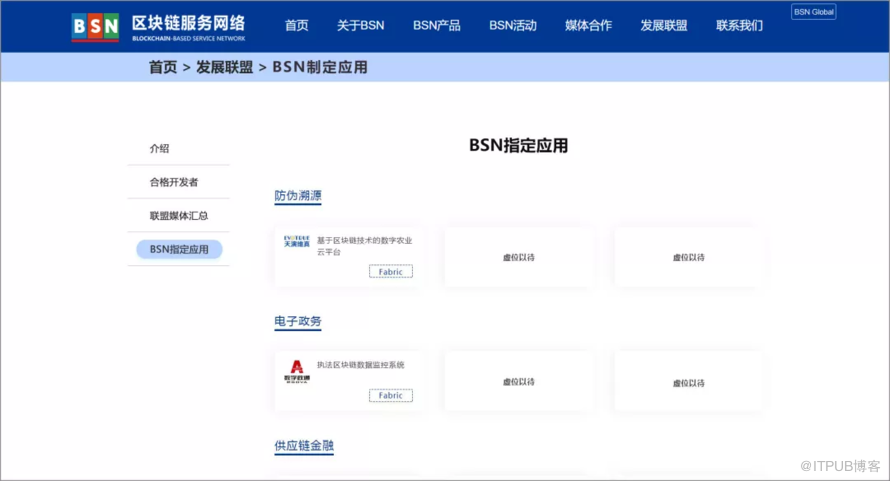Click the 数字政通 red A logo

click(x=296, y=371)
